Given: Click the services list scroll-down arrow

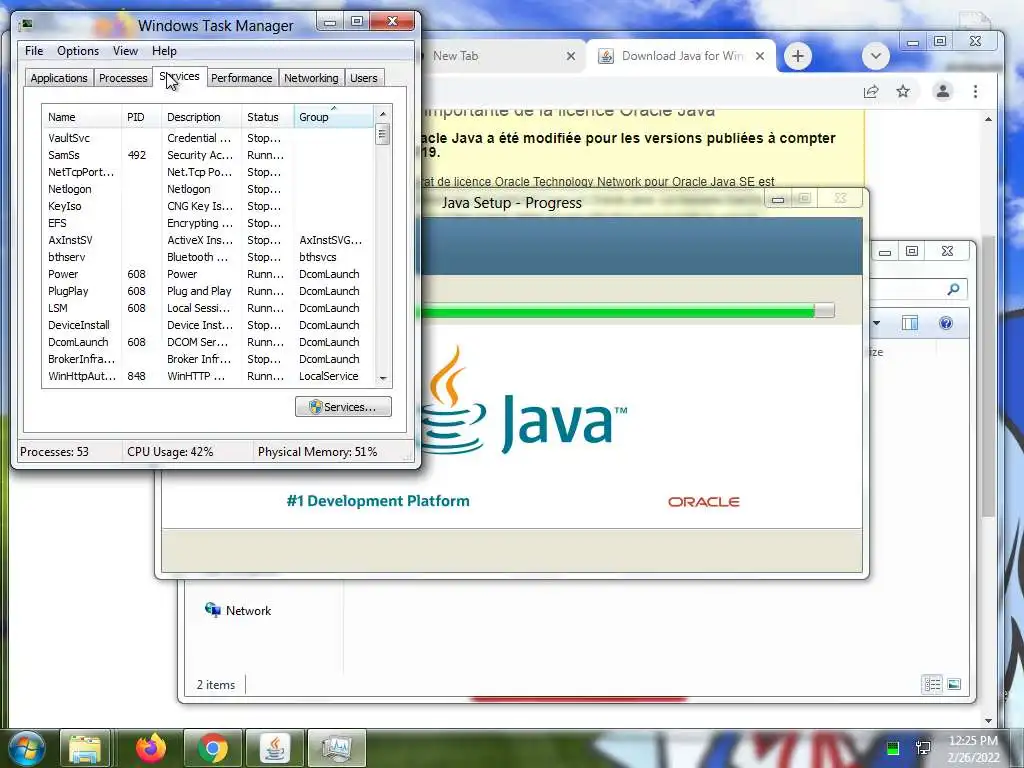Looking at the screenshot, I should (x=383, y=379).
